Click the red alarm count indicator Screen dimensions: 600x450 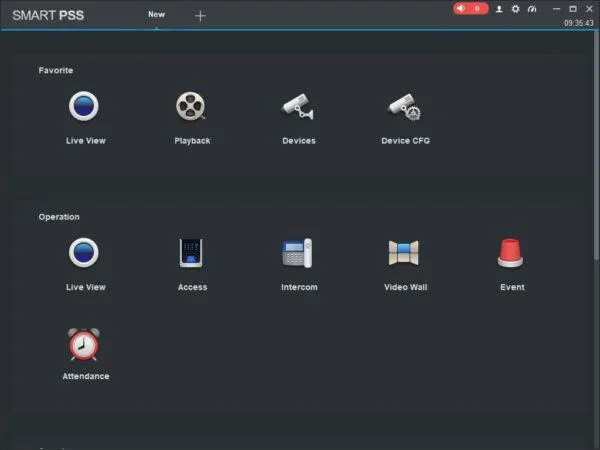click(471, 9)
